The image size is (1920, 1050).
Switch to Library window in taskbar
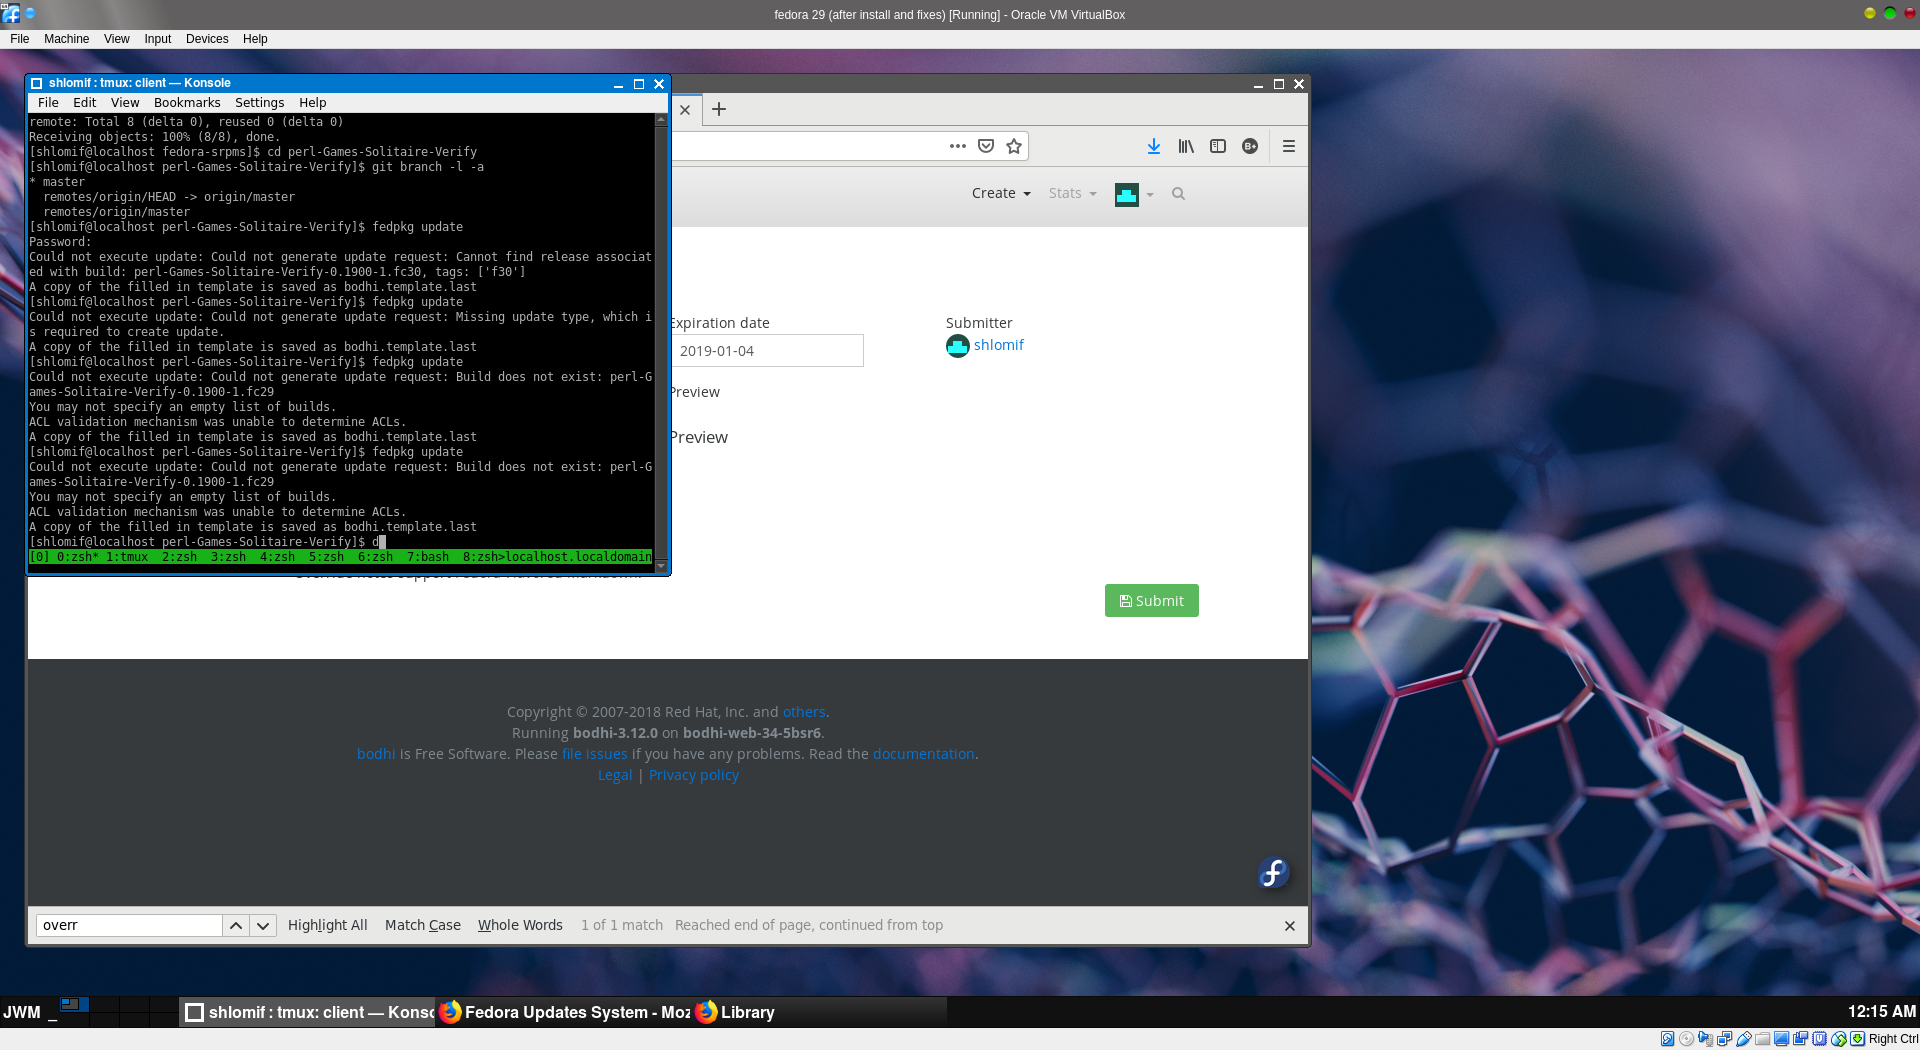tap(820, 1012)
